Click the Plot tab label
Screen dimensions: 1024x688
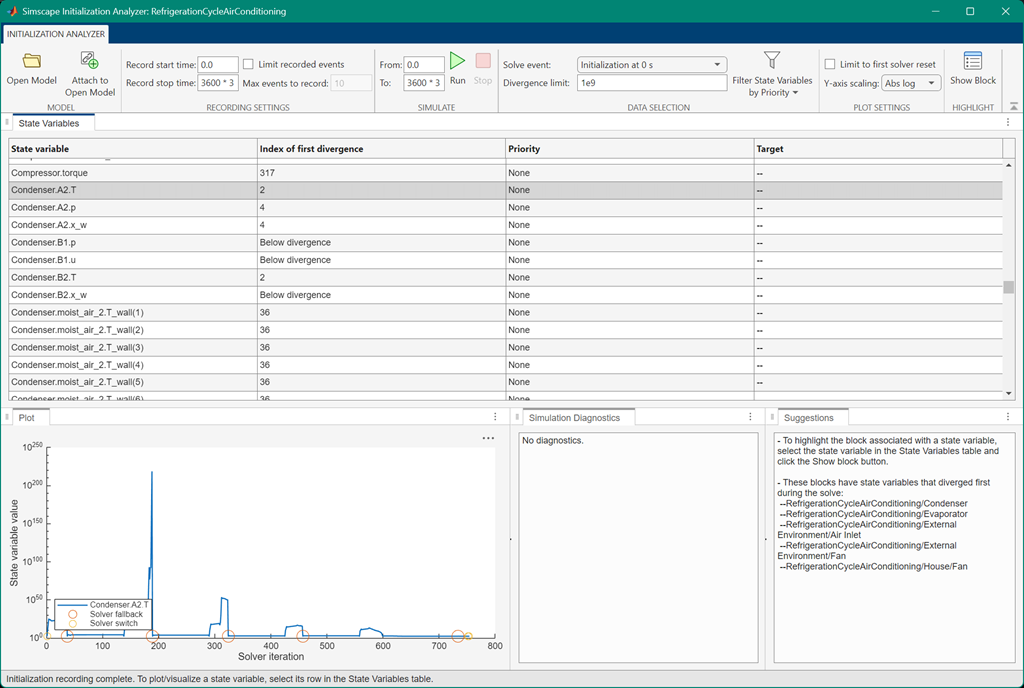pos(26,417)
